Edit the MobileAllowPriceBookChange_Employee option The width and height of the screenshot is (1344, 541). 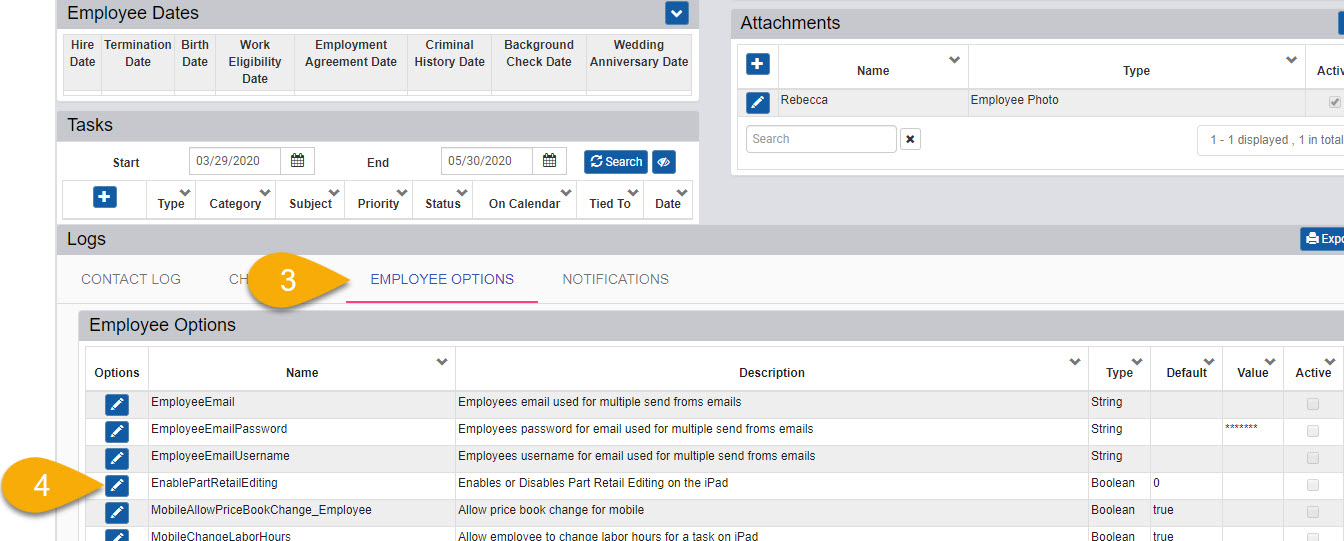tap(117, 512)
